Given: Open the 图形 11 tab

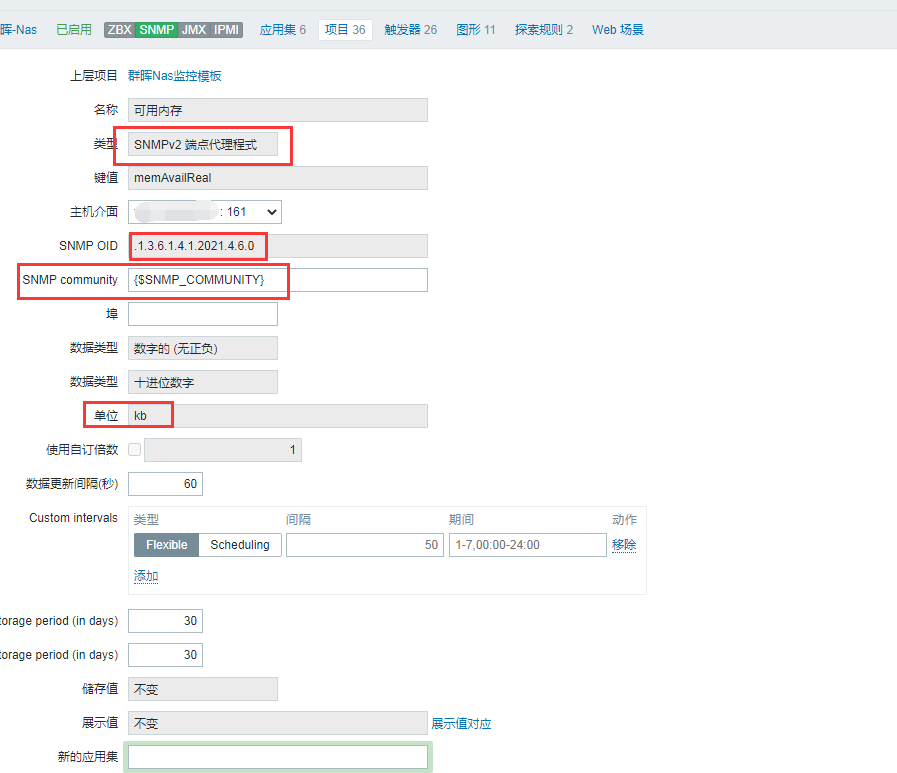Looking at the screenshot, I should [475, 30].
